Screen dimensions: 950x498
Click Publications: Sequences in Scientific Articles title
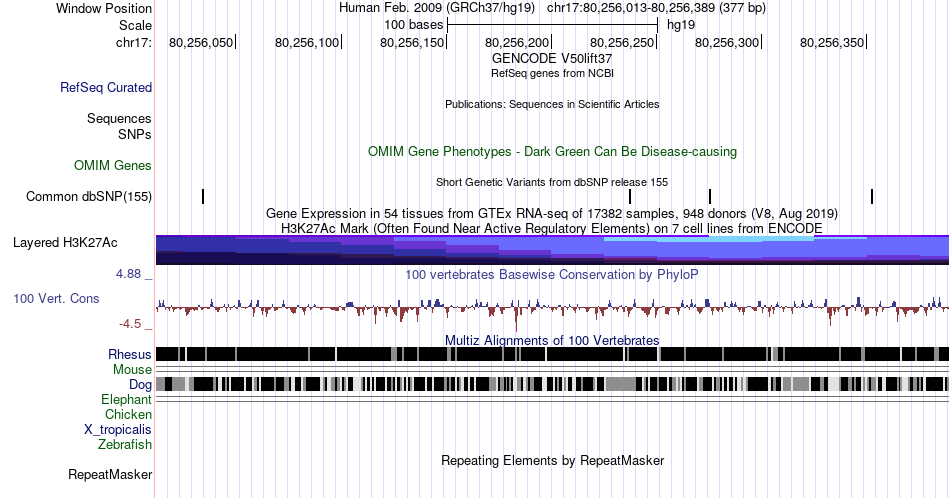[552, 104]
